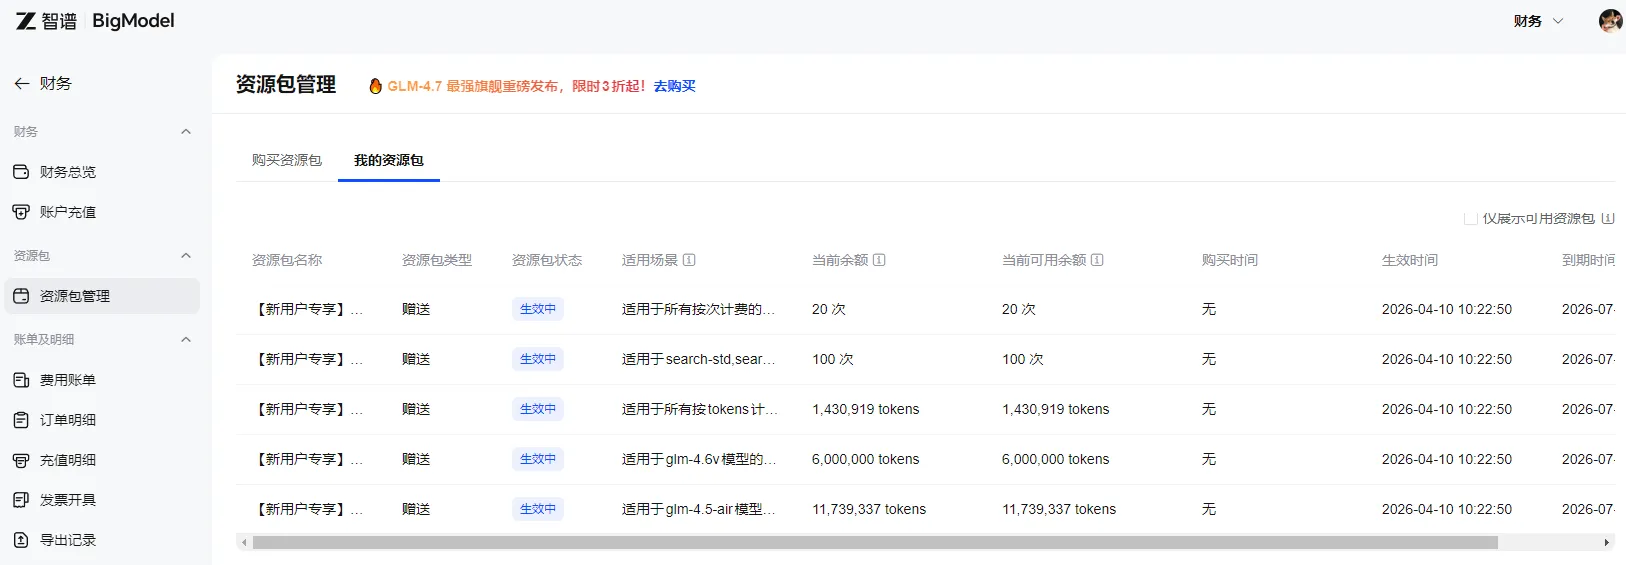This screenshot has width=1626, height=565.
Task: Enable 仅展示可用资源包 checkbox
Action: tap(1471, 218)
